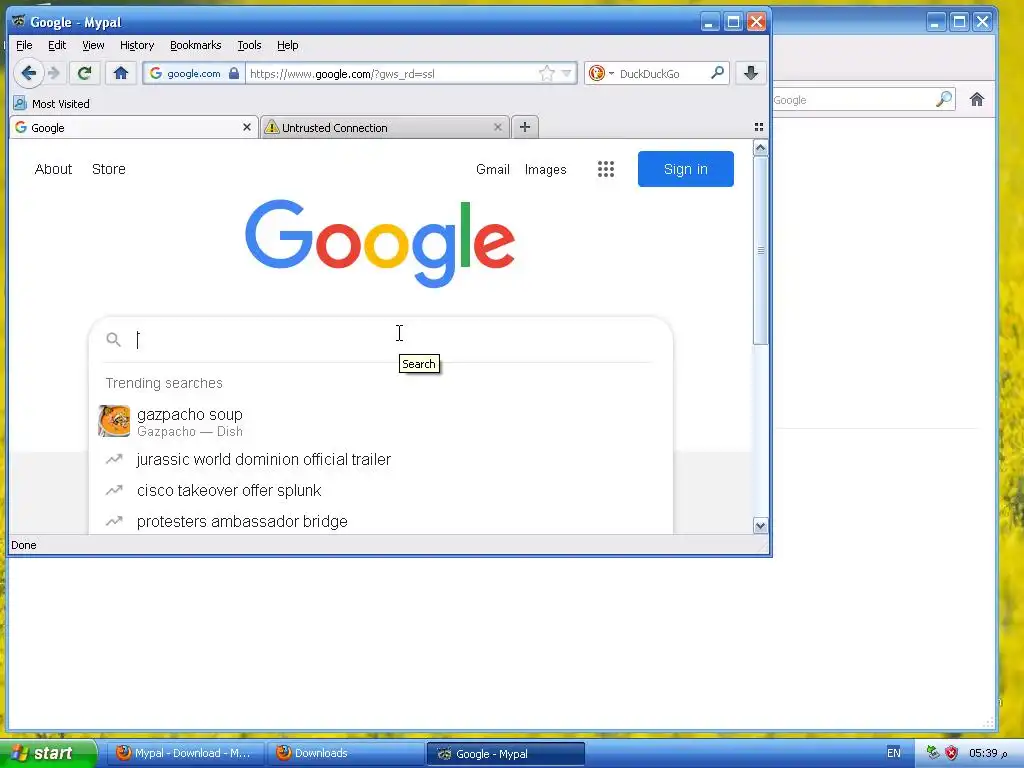The image size is (1024, 768).
Task: Click the search bar magnifier icon
Action: click(x=717, y=73)
